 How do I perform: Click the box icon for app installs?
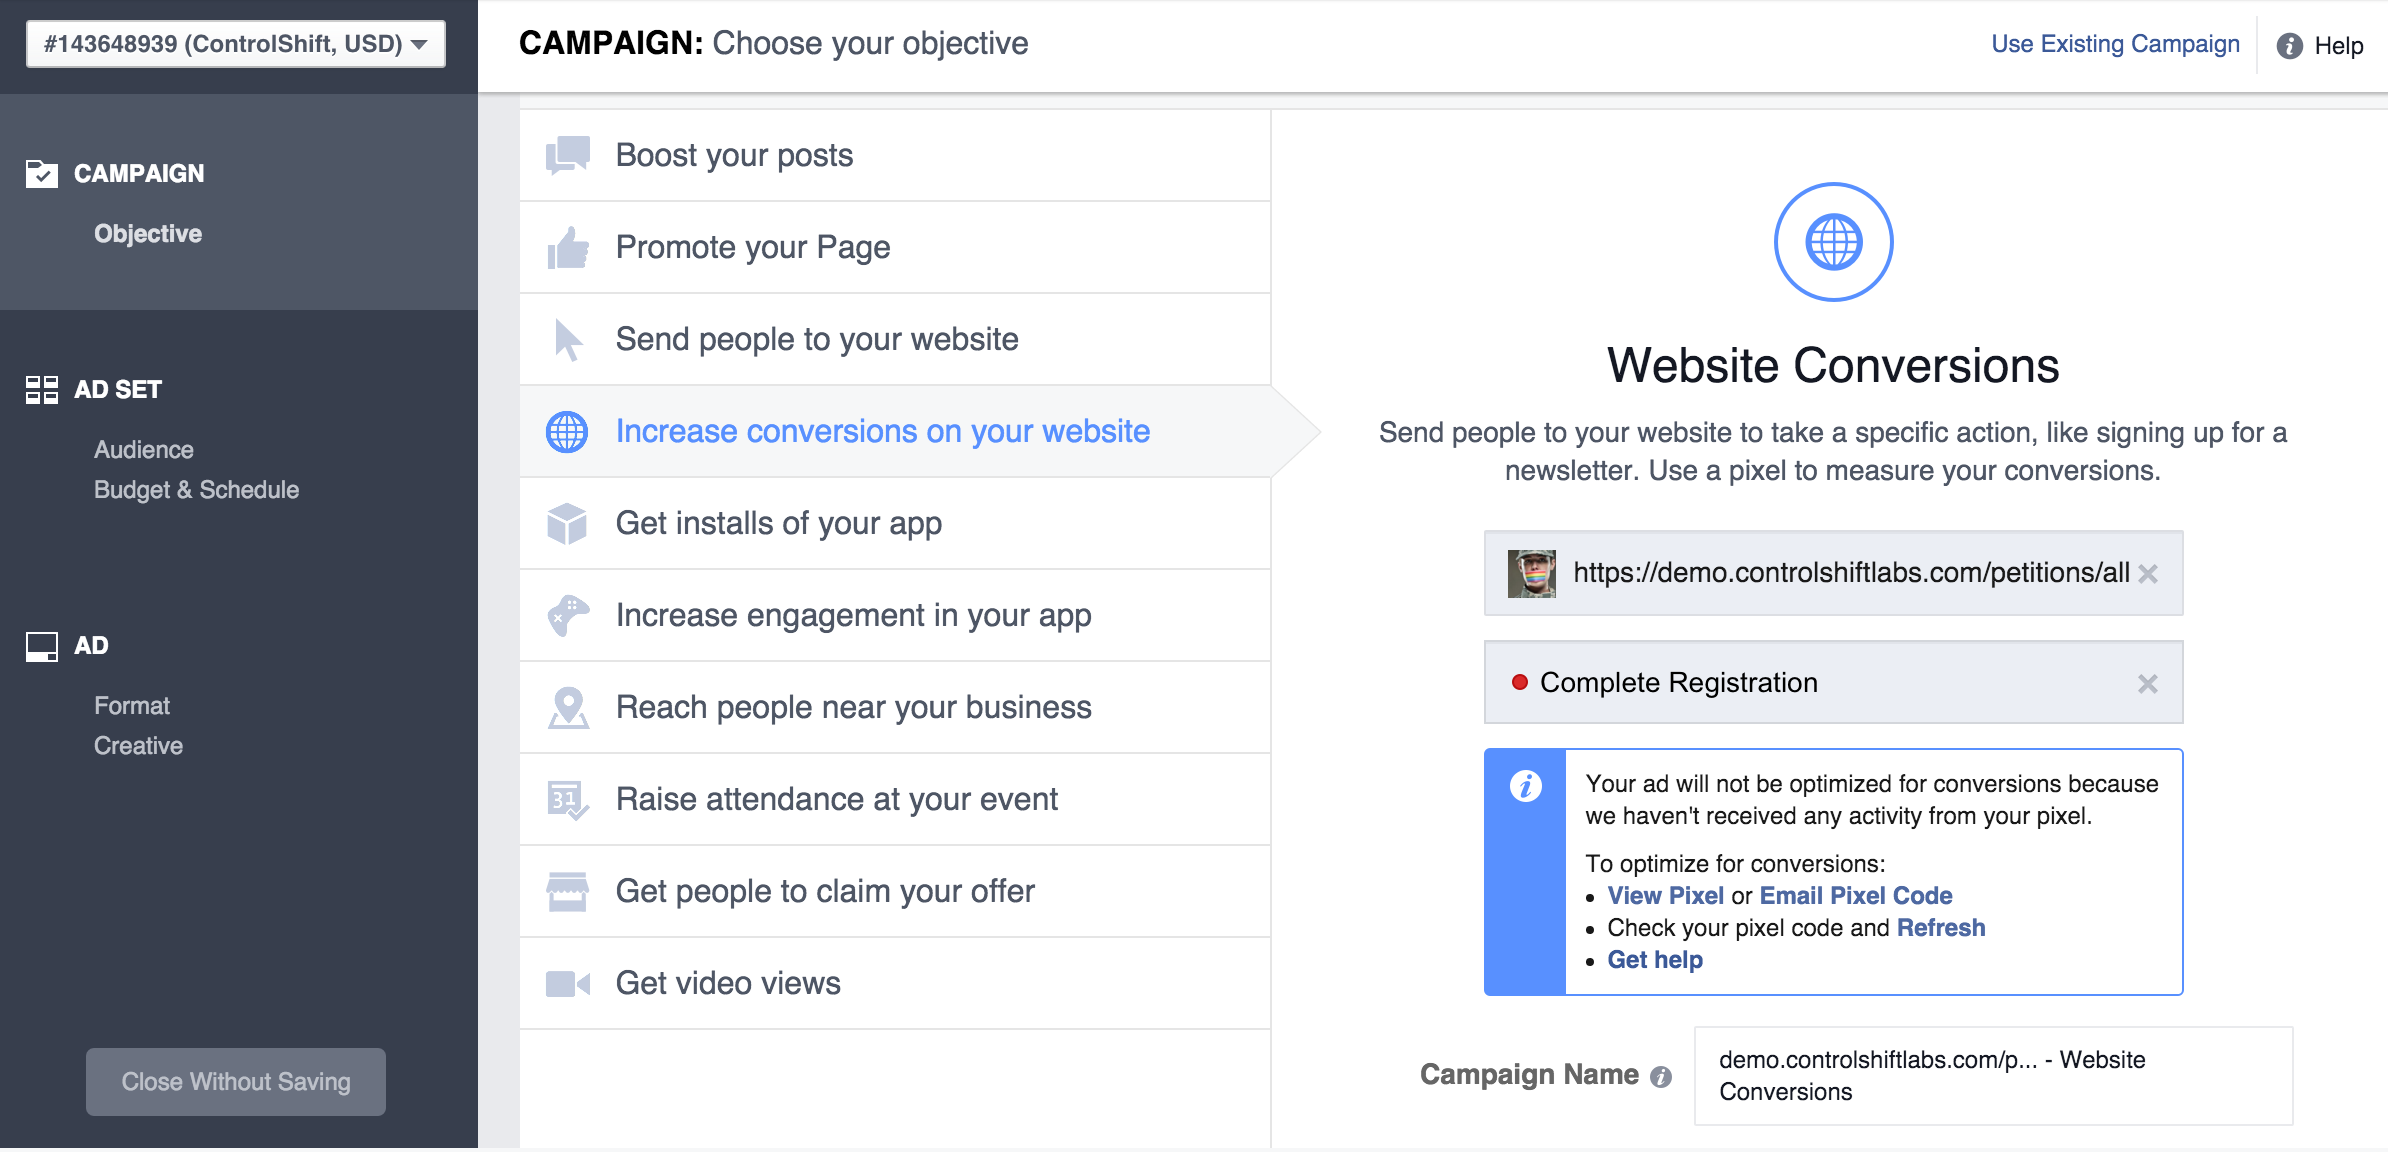pyautogui.click(x=567, y=523)
